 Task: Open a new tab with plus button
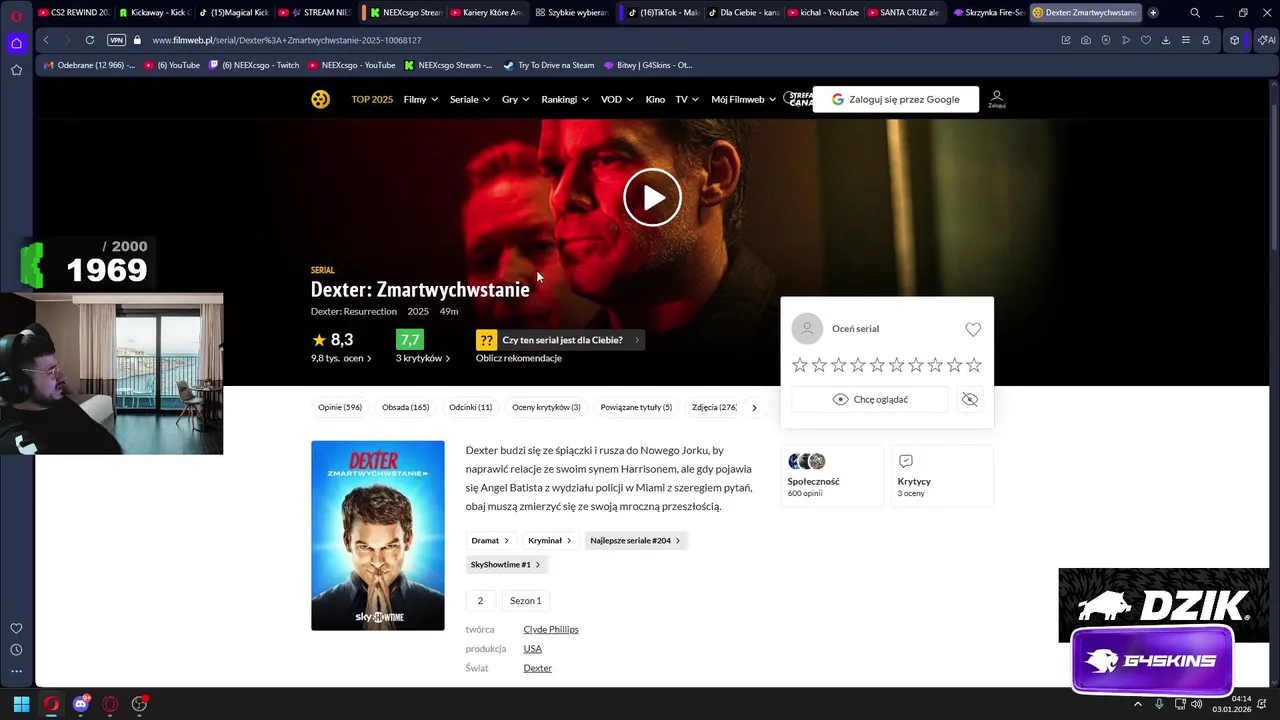[x=1153, y=13]
